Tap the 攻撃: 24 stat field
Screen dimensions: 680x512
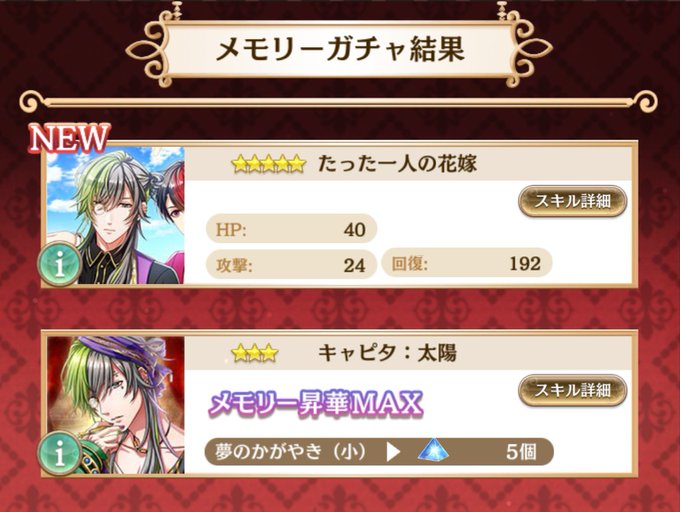291,264
